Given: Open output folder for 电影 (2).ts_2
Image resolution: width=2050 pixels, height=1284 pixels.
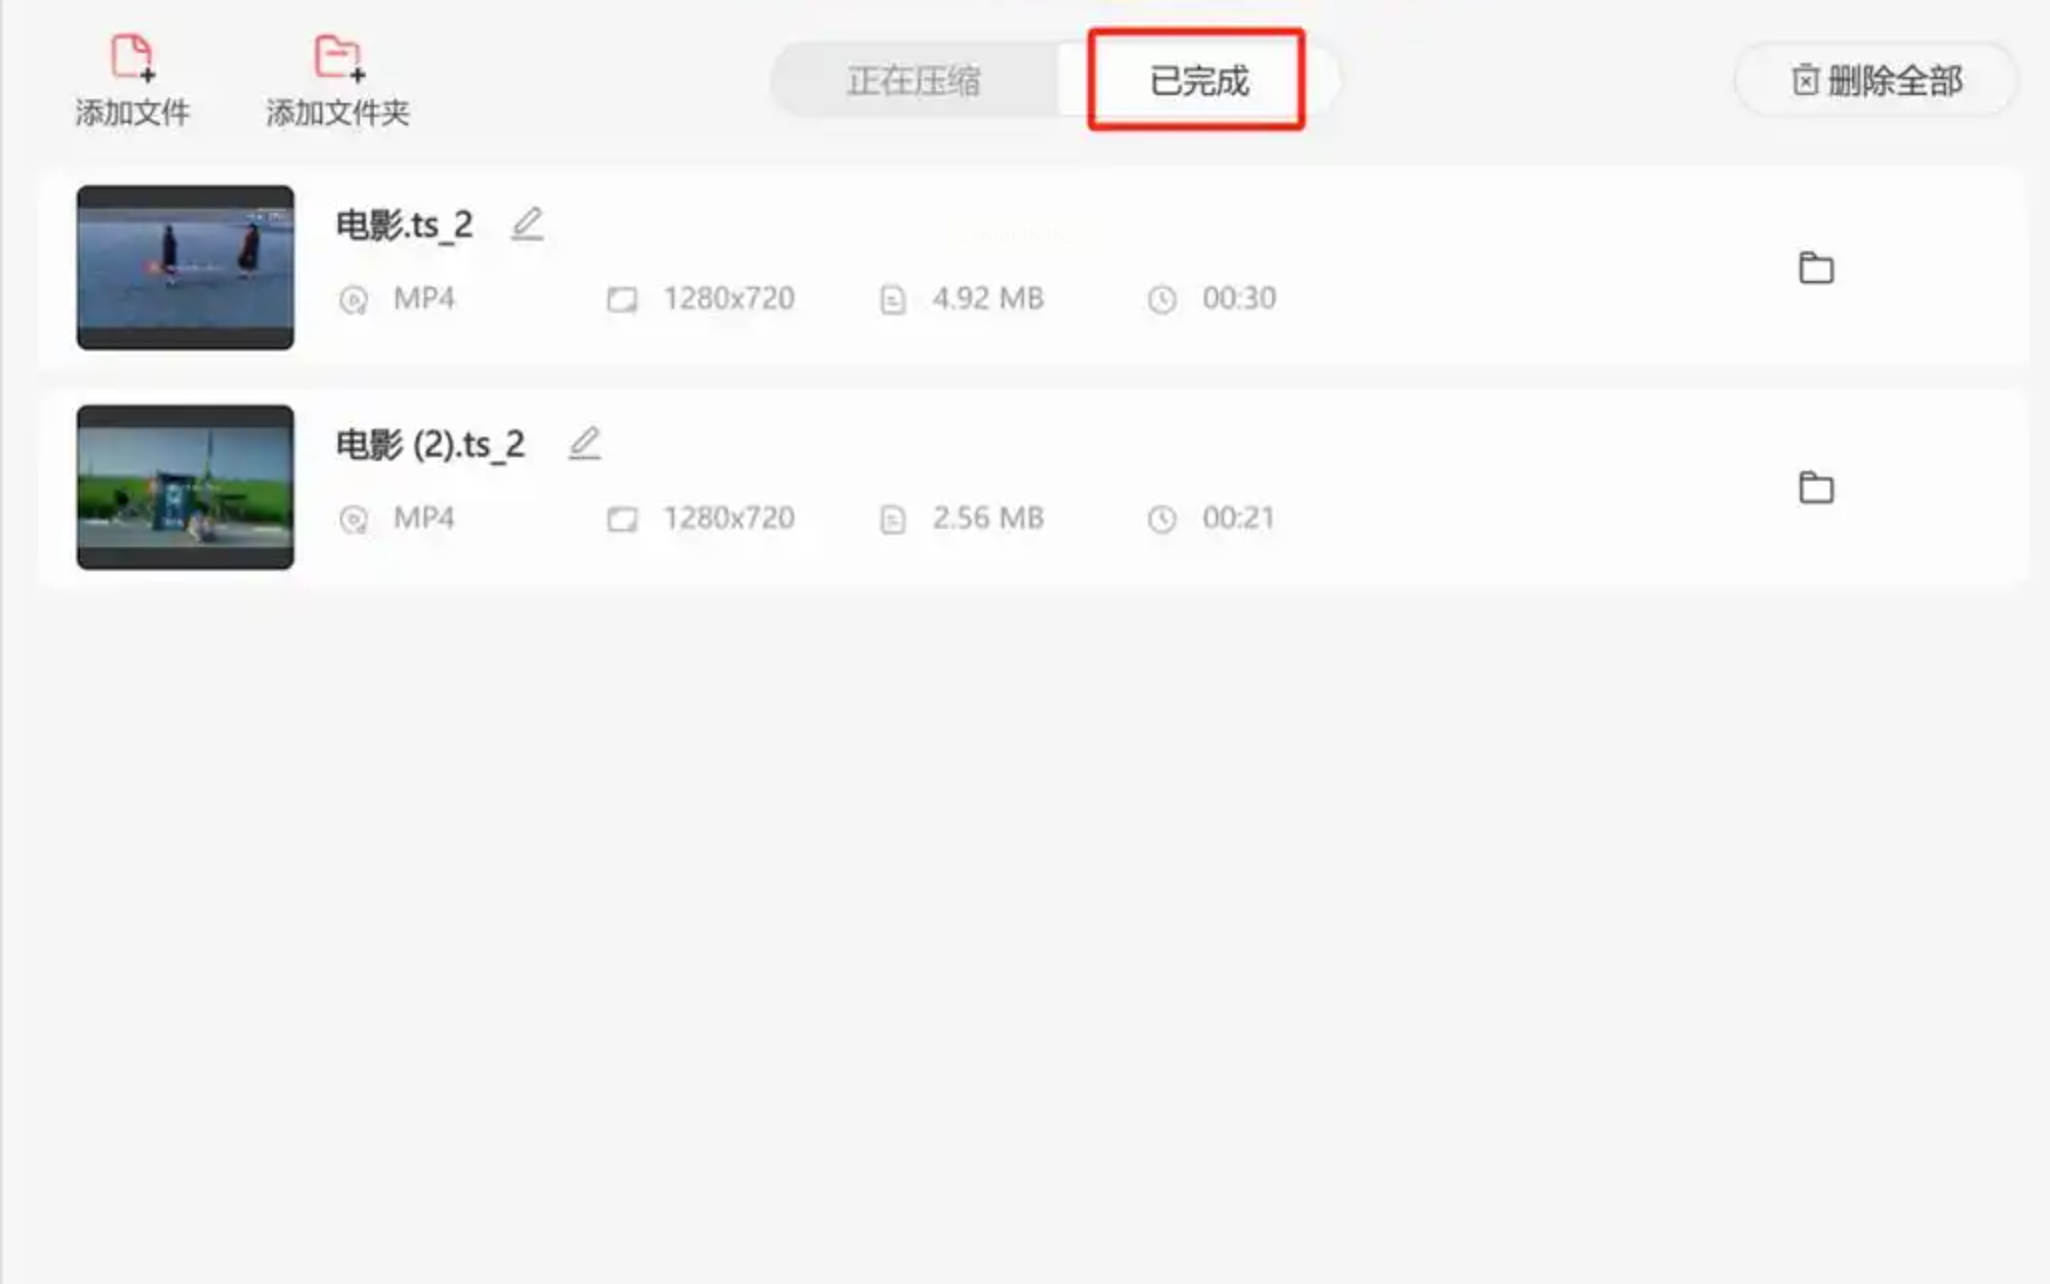Looking at the screenshot, I should pyautogui.click(x=1816, y=487).
